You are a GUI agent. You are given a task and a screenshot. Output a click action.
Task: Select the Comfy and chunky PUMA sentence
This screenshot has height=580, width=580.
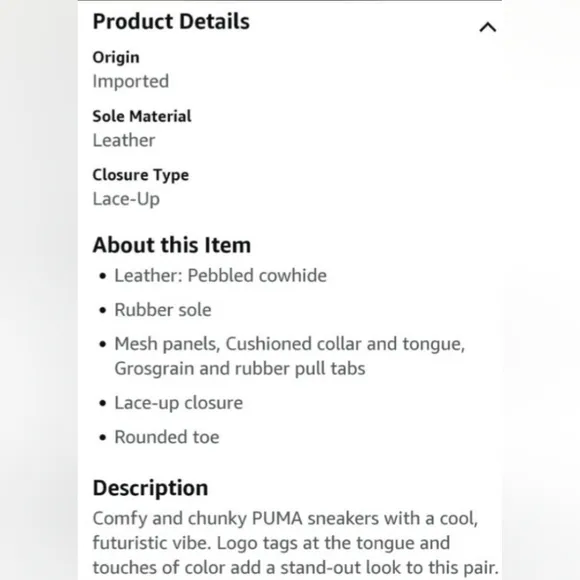(285, 519)
